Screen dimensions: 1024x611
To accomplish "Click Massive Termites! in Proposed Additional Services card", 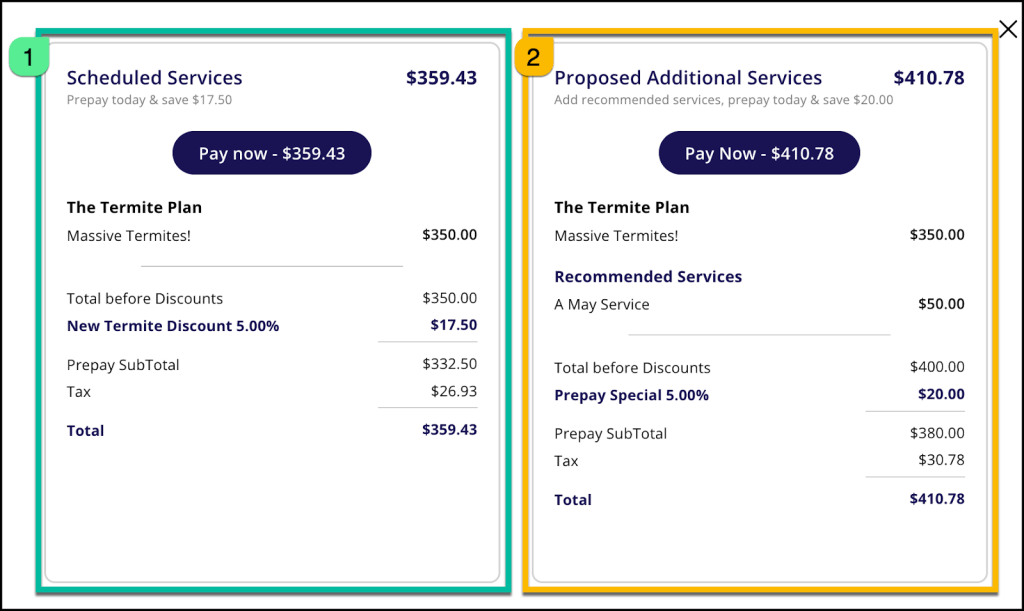I will point(616,236).
